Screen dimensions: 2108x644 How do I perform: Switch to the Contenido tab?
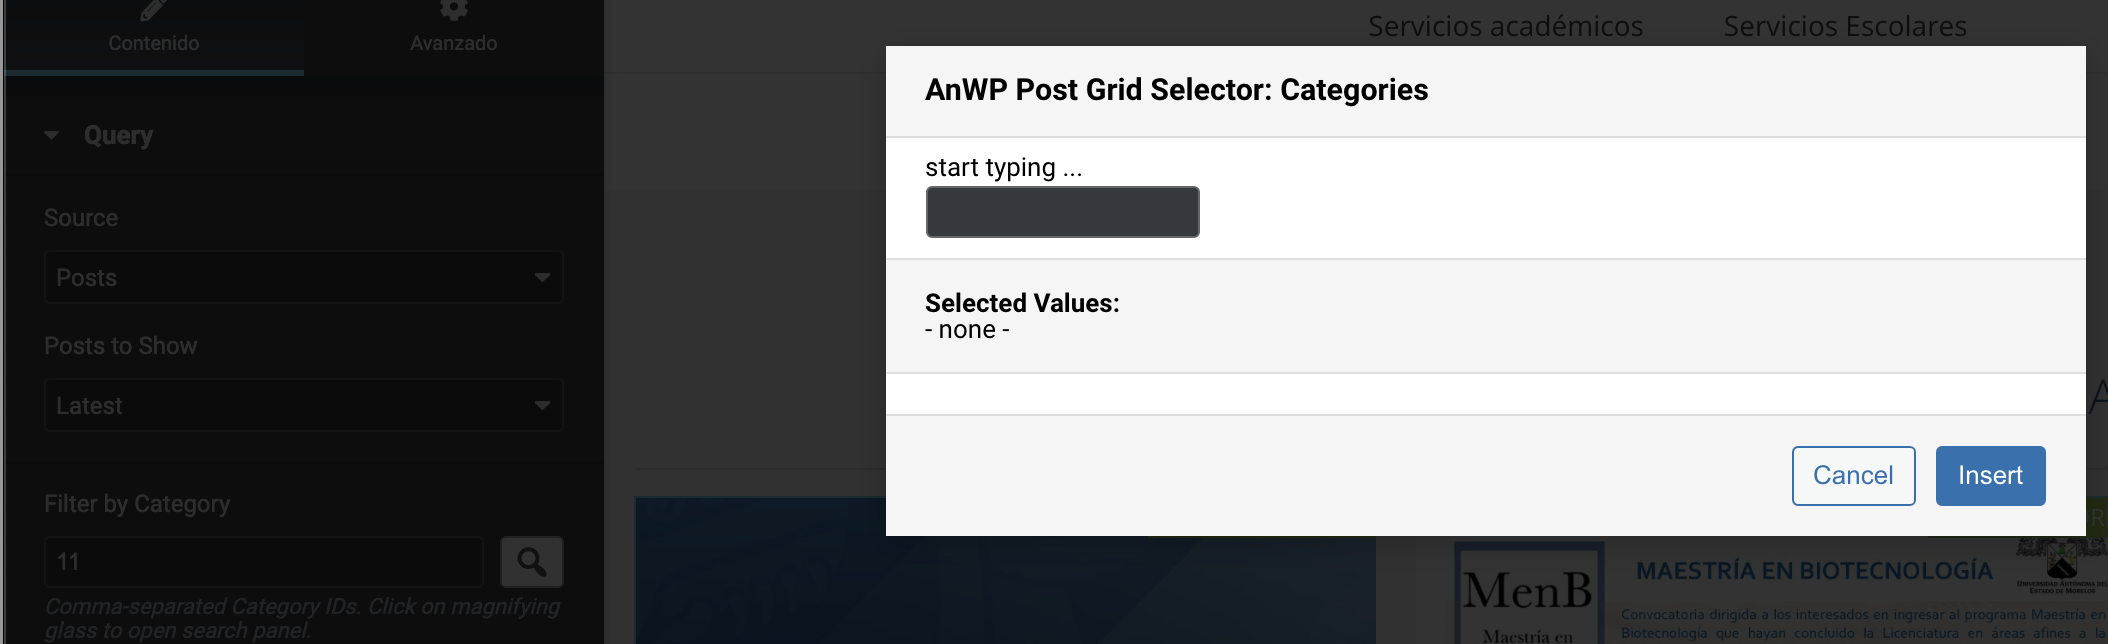153,36
